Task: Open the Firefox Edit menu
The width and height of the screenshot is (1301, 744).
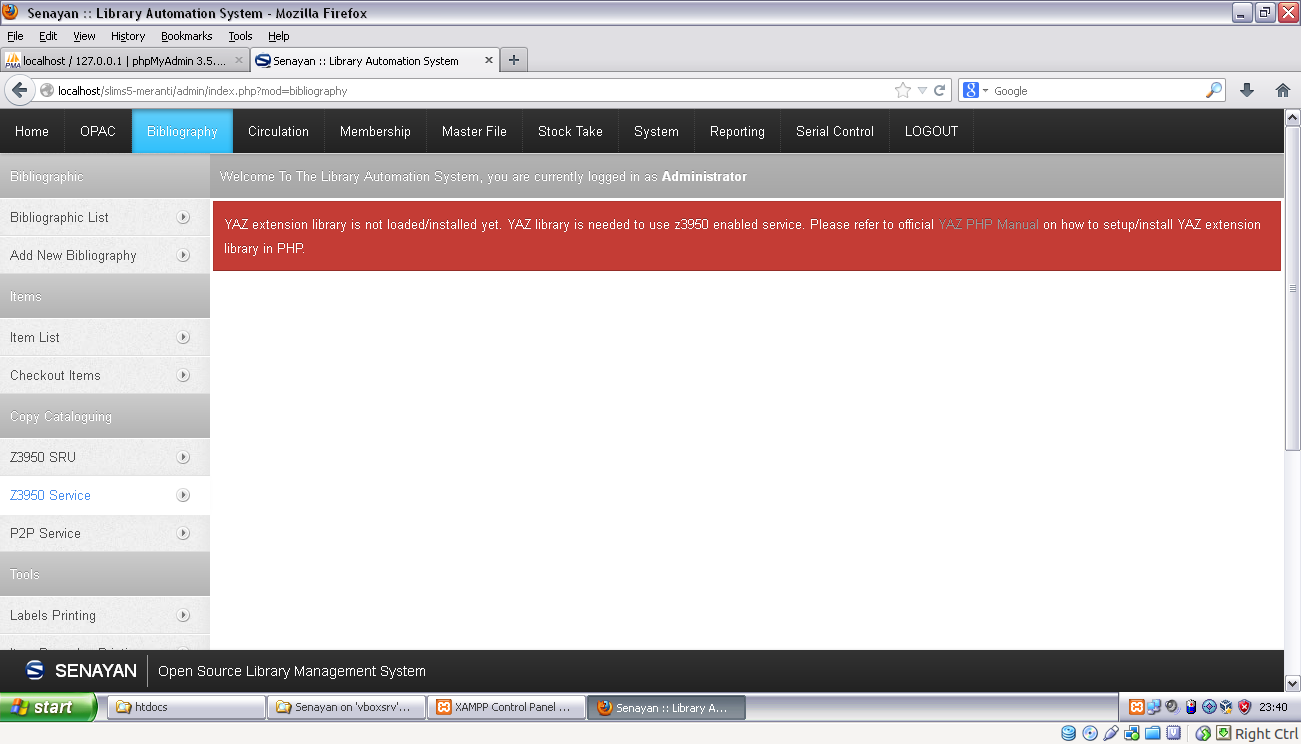Action: click(48, 36)
